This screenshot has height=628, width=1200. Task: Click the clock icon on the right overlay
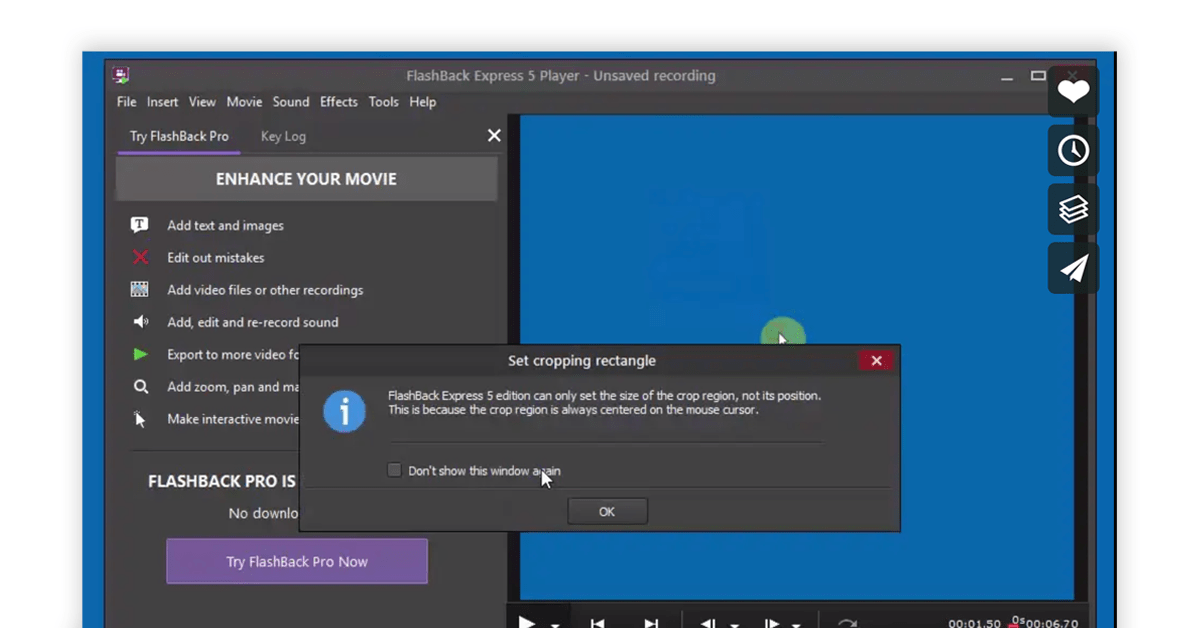click(x=1073, y=150)
